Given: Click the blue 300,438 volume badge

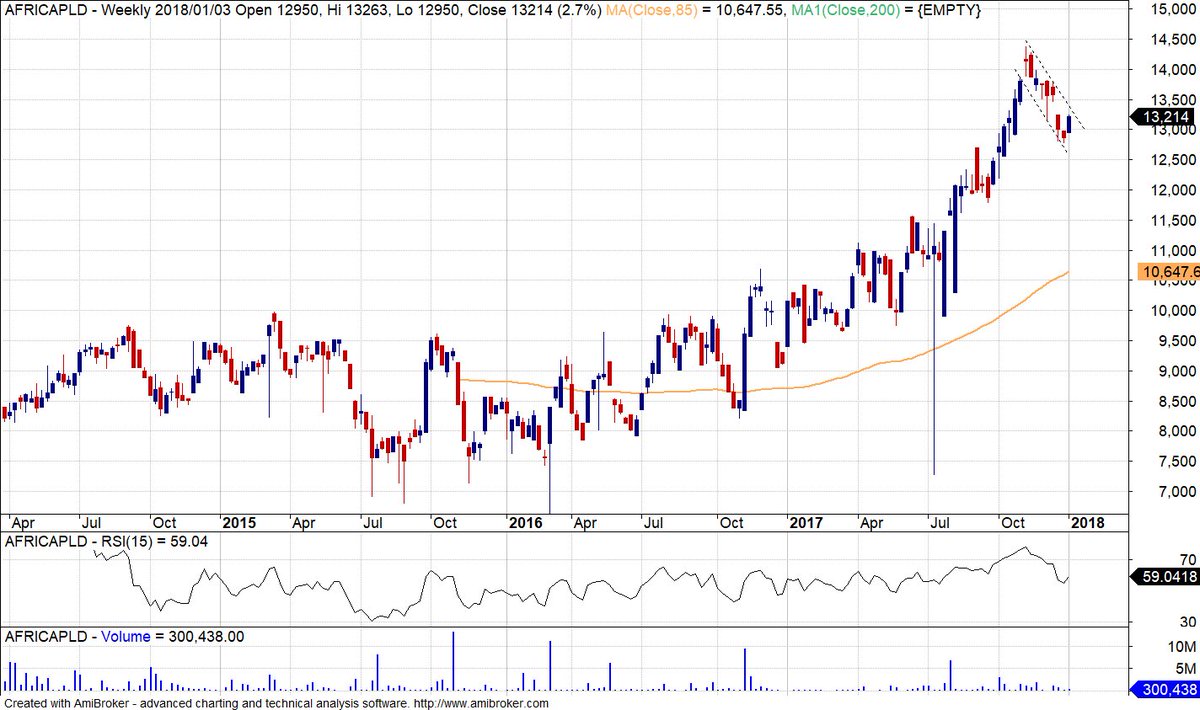Looking at the screenshot, I should point(1164,689).
